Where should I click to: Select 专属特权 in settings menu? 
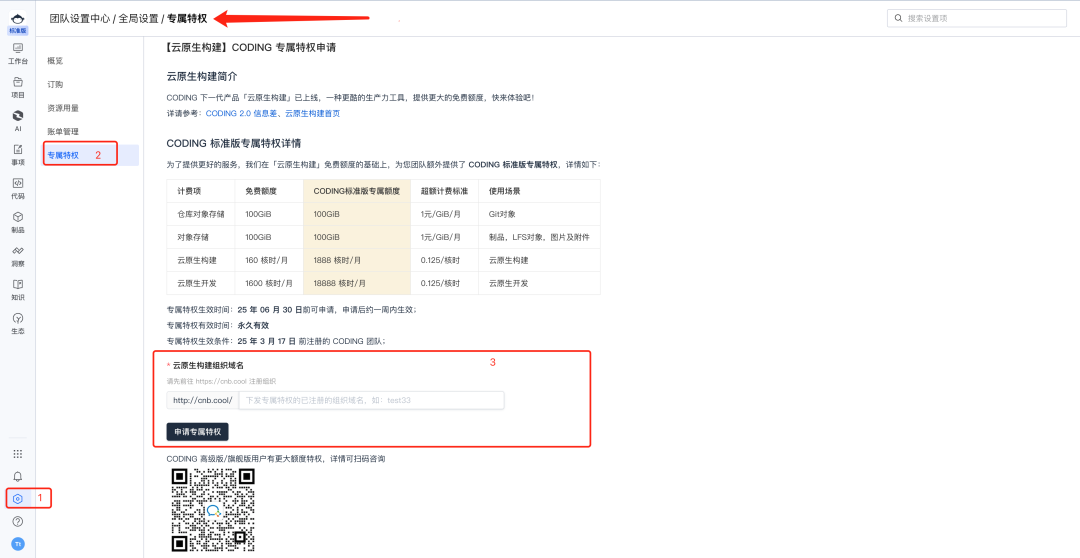[x=63, y=155]
